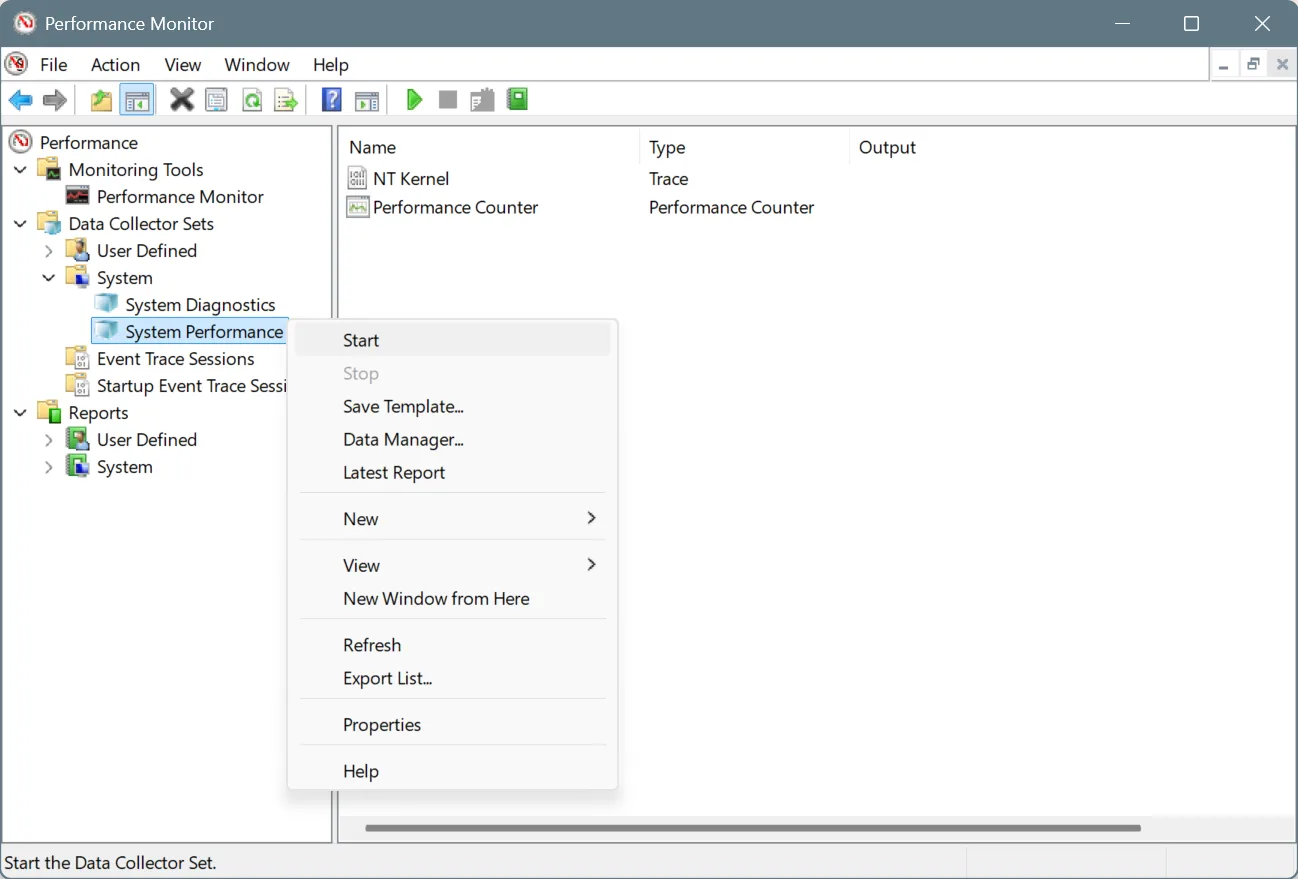This screenshot has width=1298, height=879.
Task: Collapse the Monitoring Tools node chevron
Action: tap(20, 169)
